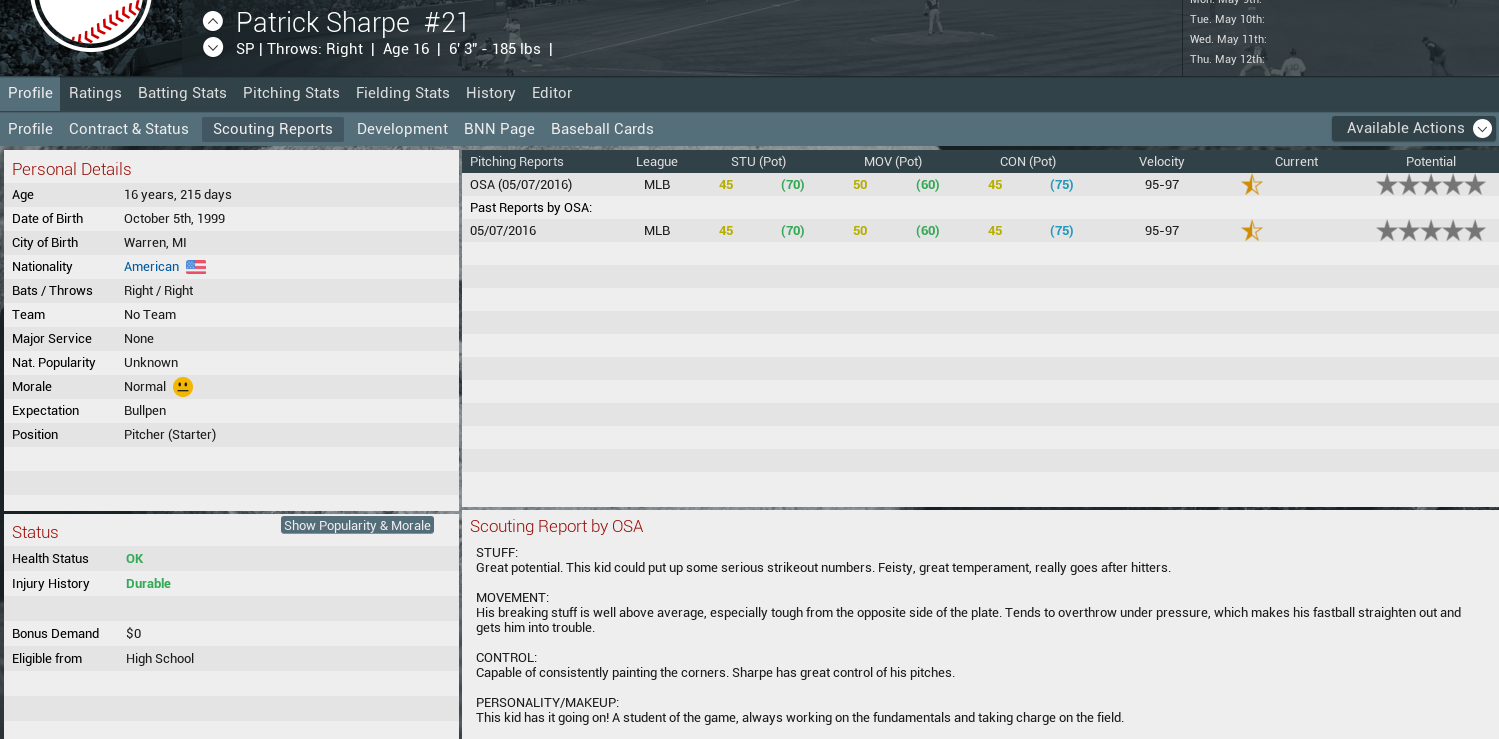The width and height of the screenshot is (1499, 739).
Task: Click the yellow morale face icon
Action: [183, 387]
